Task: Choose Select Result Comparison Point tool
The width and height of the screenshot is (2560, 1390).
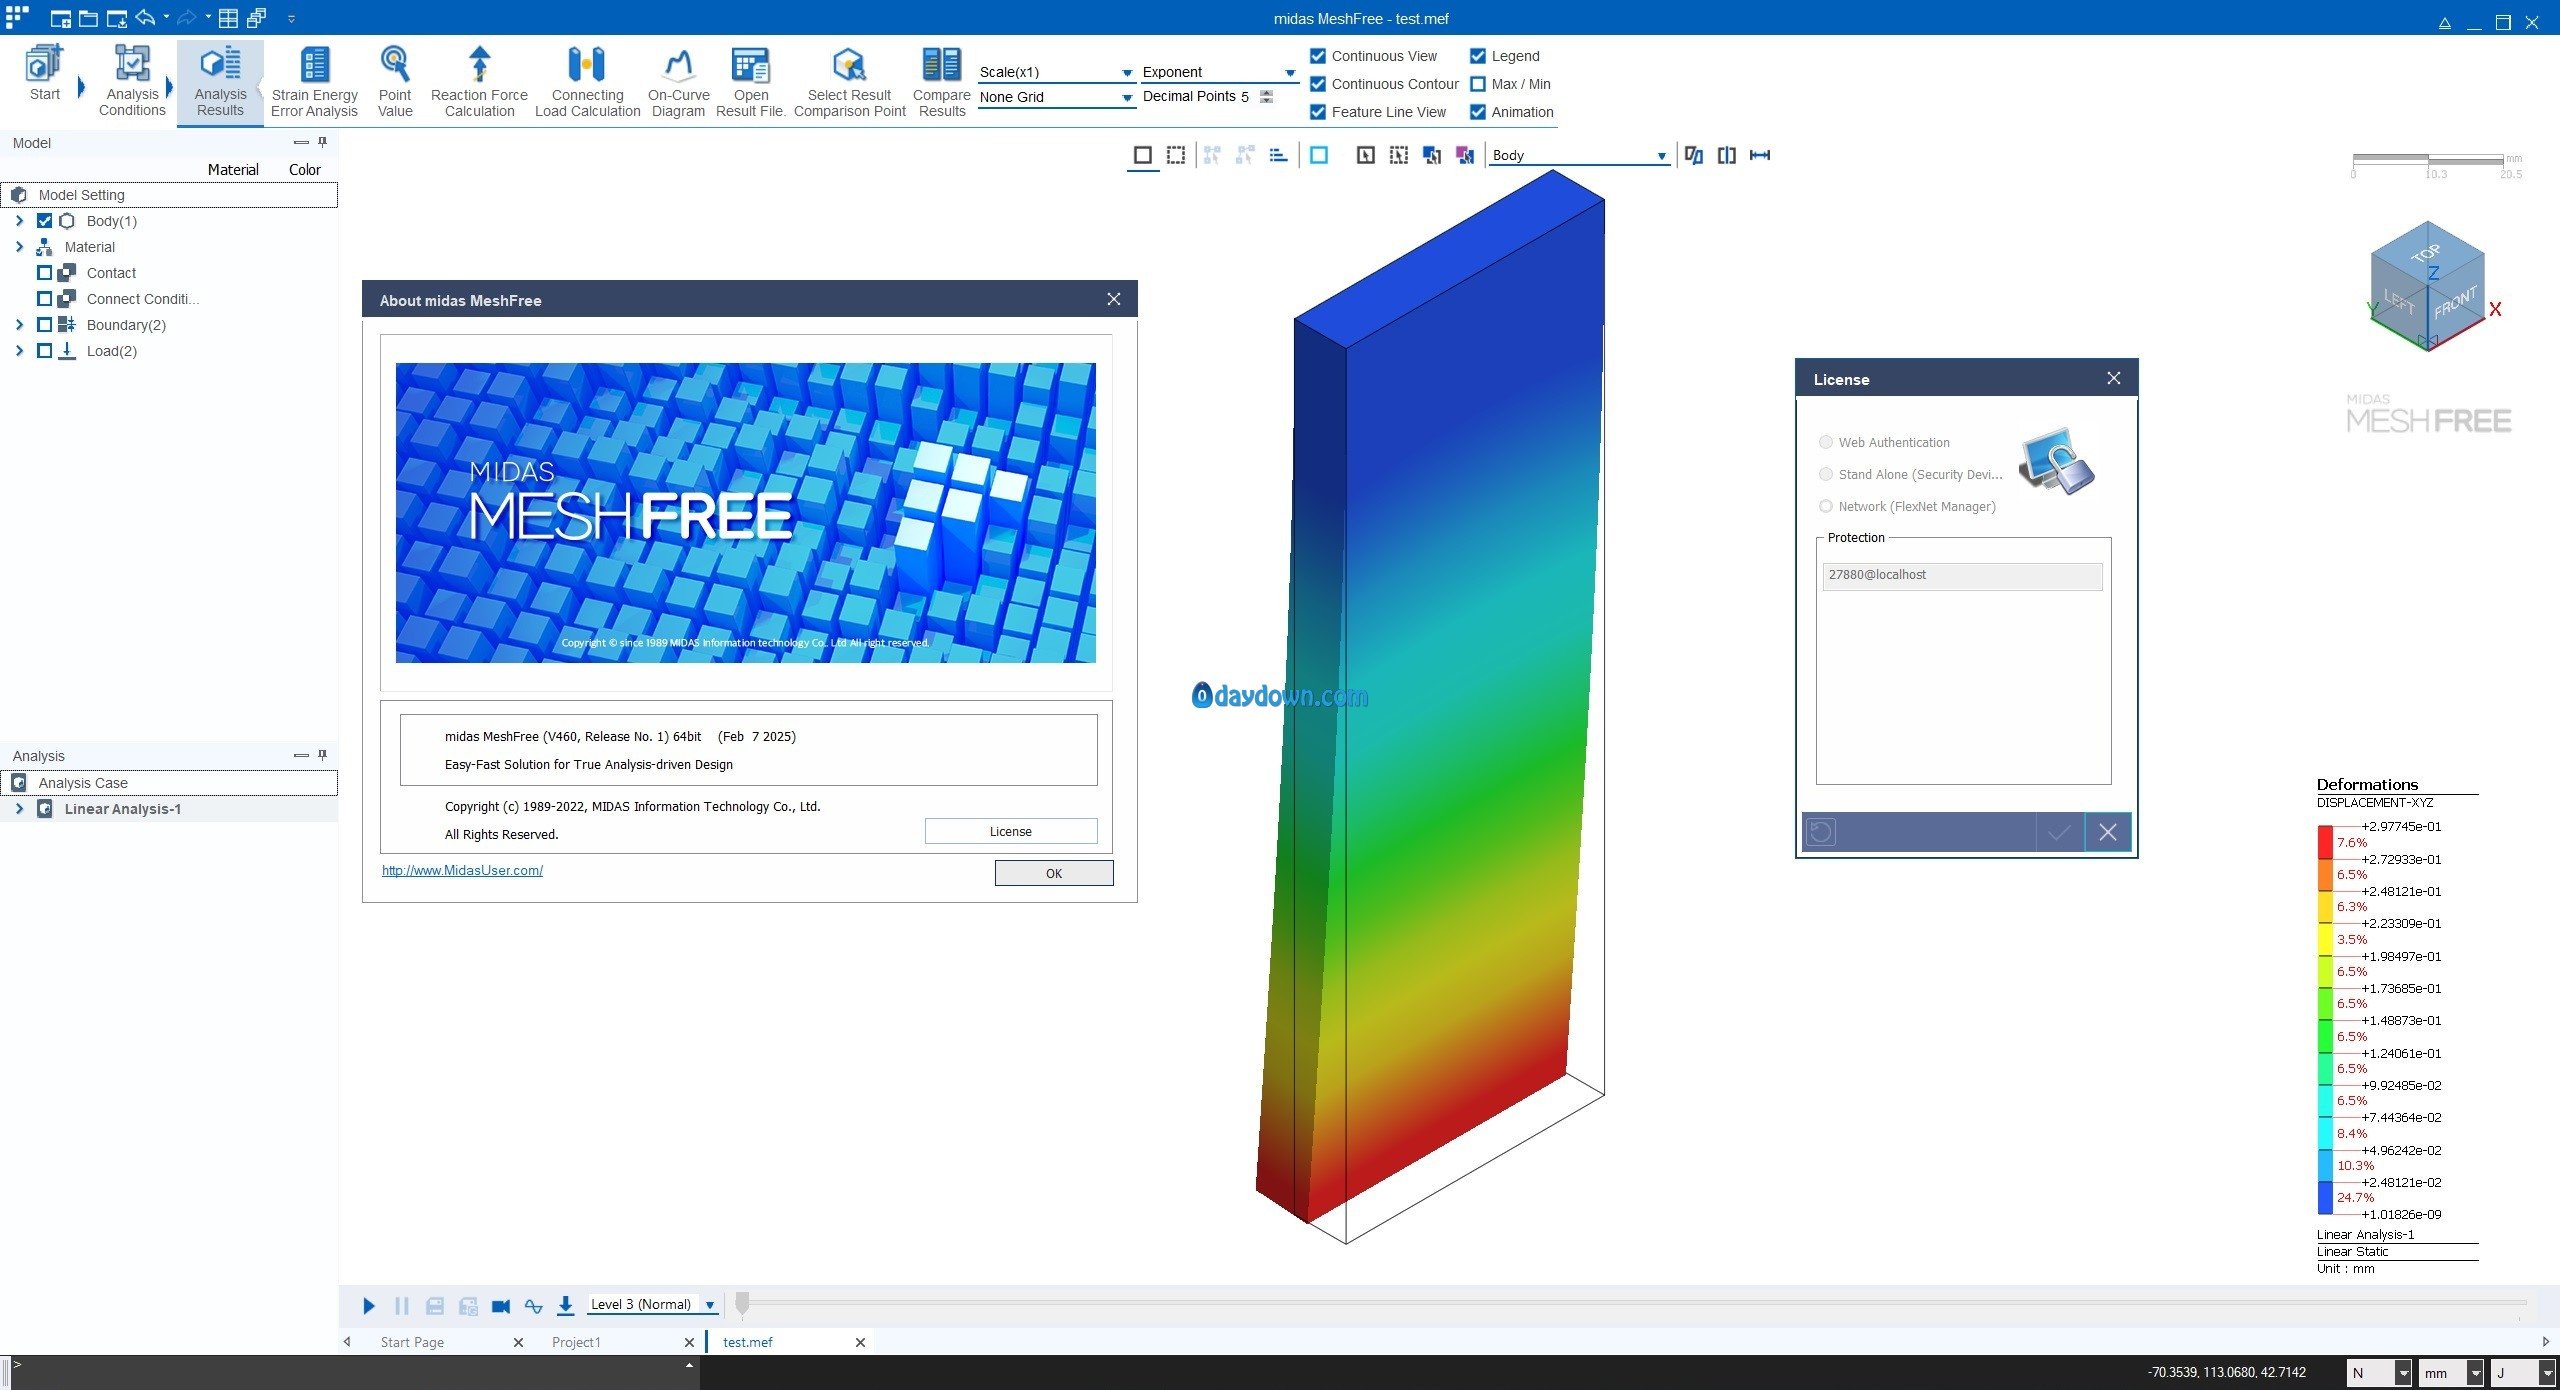Action: tap(849, 82)
